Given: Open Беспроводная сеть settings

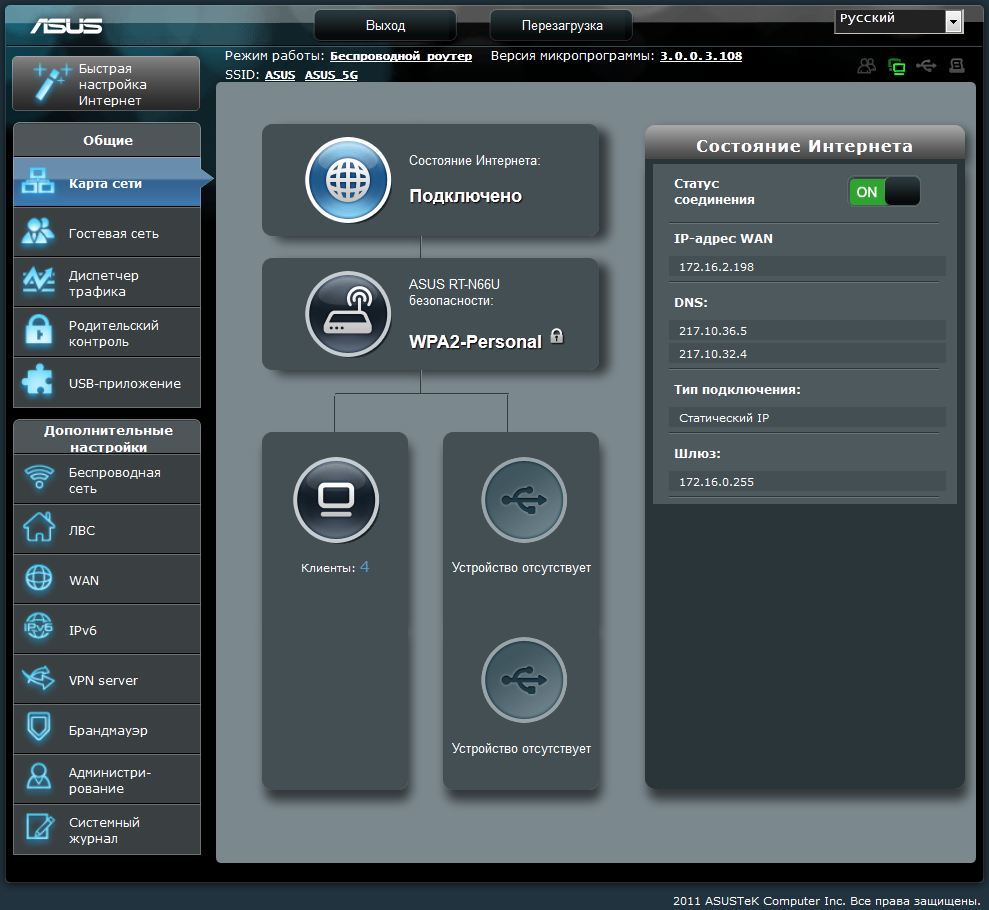Looking at the screenshot, I should pyautogui.click(x=107, y=479).
